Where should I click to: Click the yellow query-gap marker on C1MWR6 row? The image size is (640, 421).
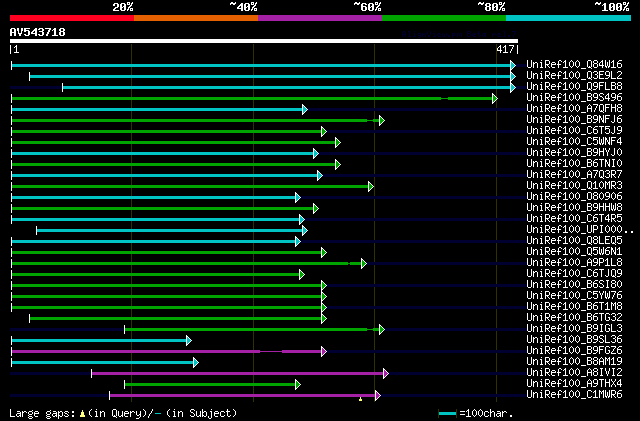click(360, 399)
